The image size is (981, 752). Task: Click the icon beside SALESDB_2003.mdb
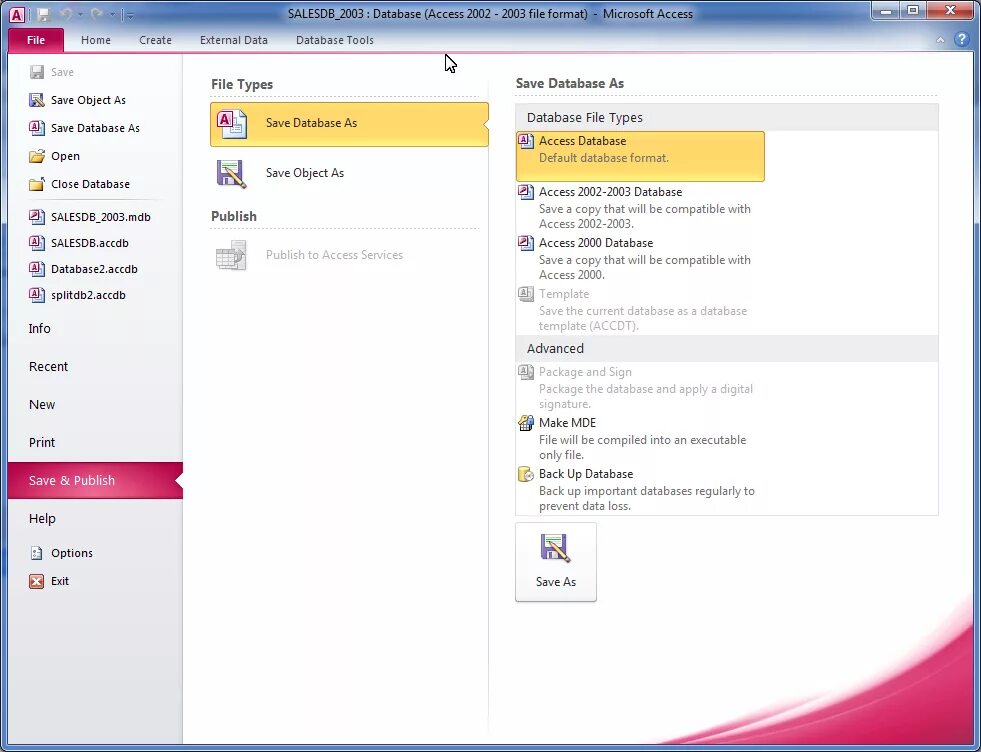(37, 216)
